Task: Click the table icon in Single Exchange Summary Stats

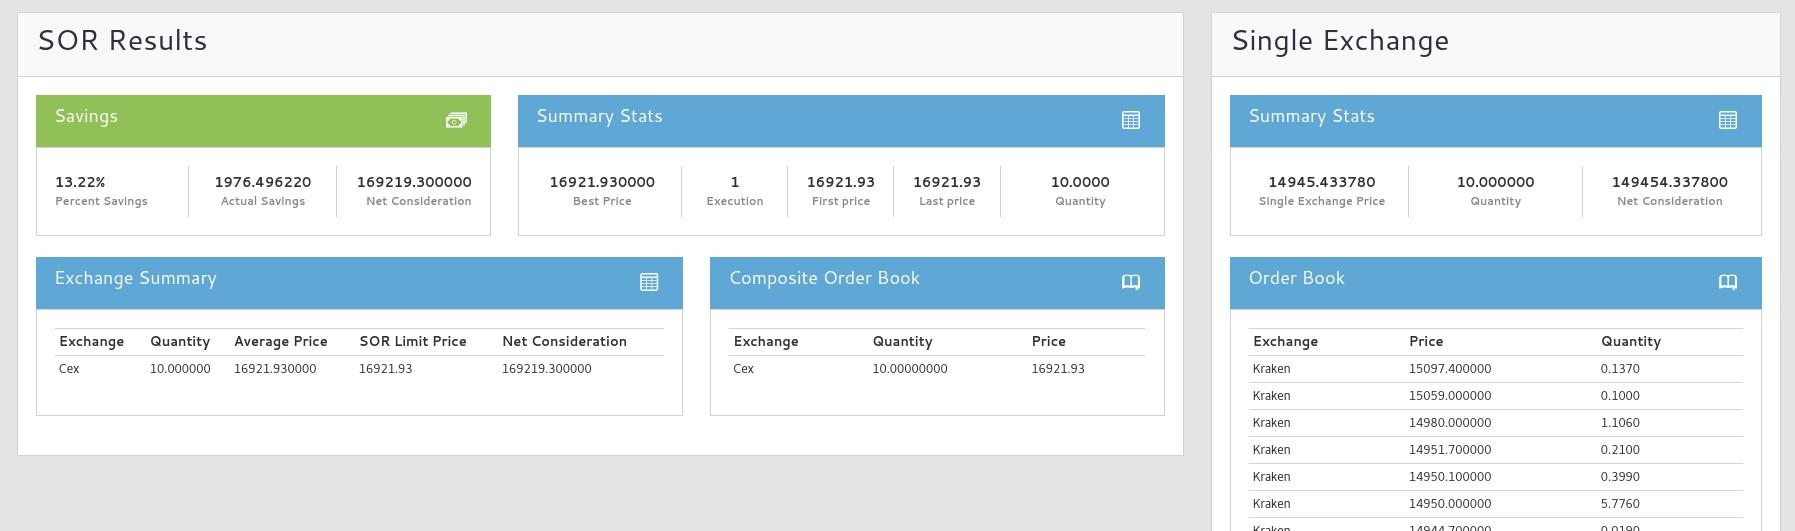Action: [x=1728, y=120]
